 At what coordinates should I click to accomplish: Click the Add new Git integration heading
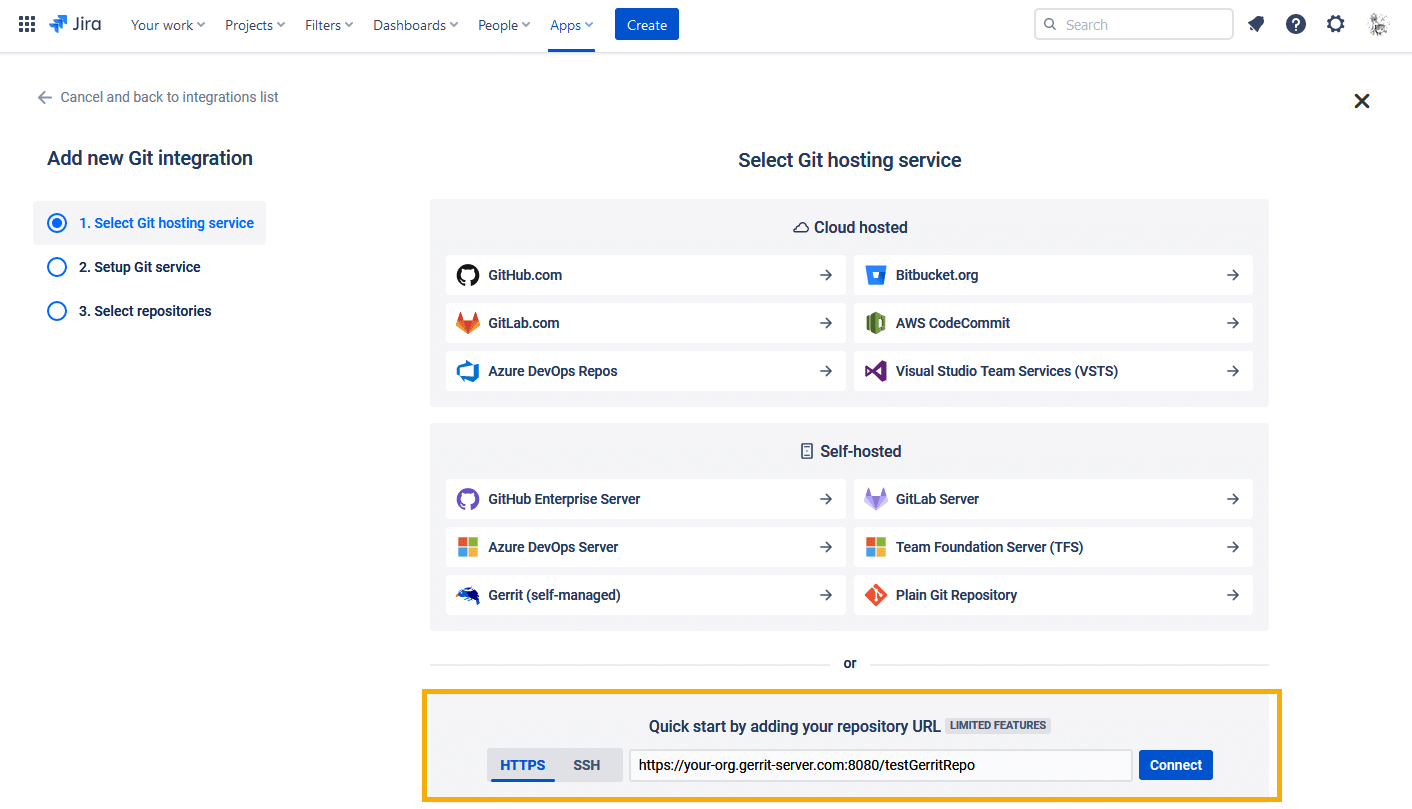pyautogui.click(x=150, y=158)
